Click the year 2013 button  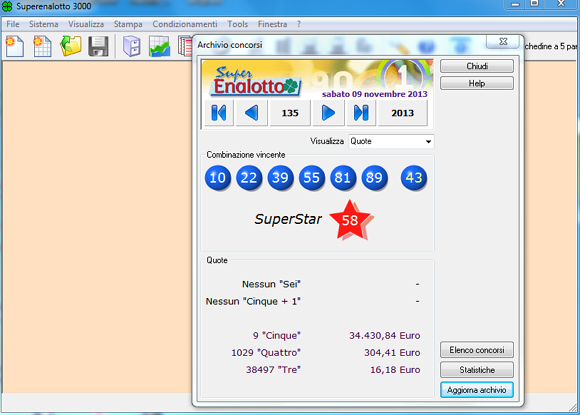pyautogui.click(x=402, y=113)
